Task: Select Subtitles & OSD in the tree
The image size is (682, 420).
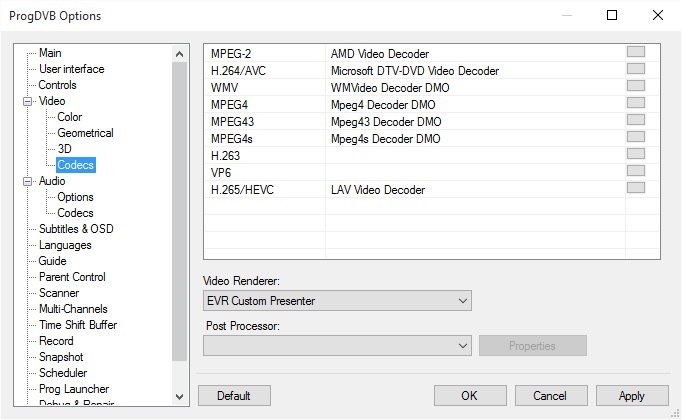Action: [x=76, y=229]
